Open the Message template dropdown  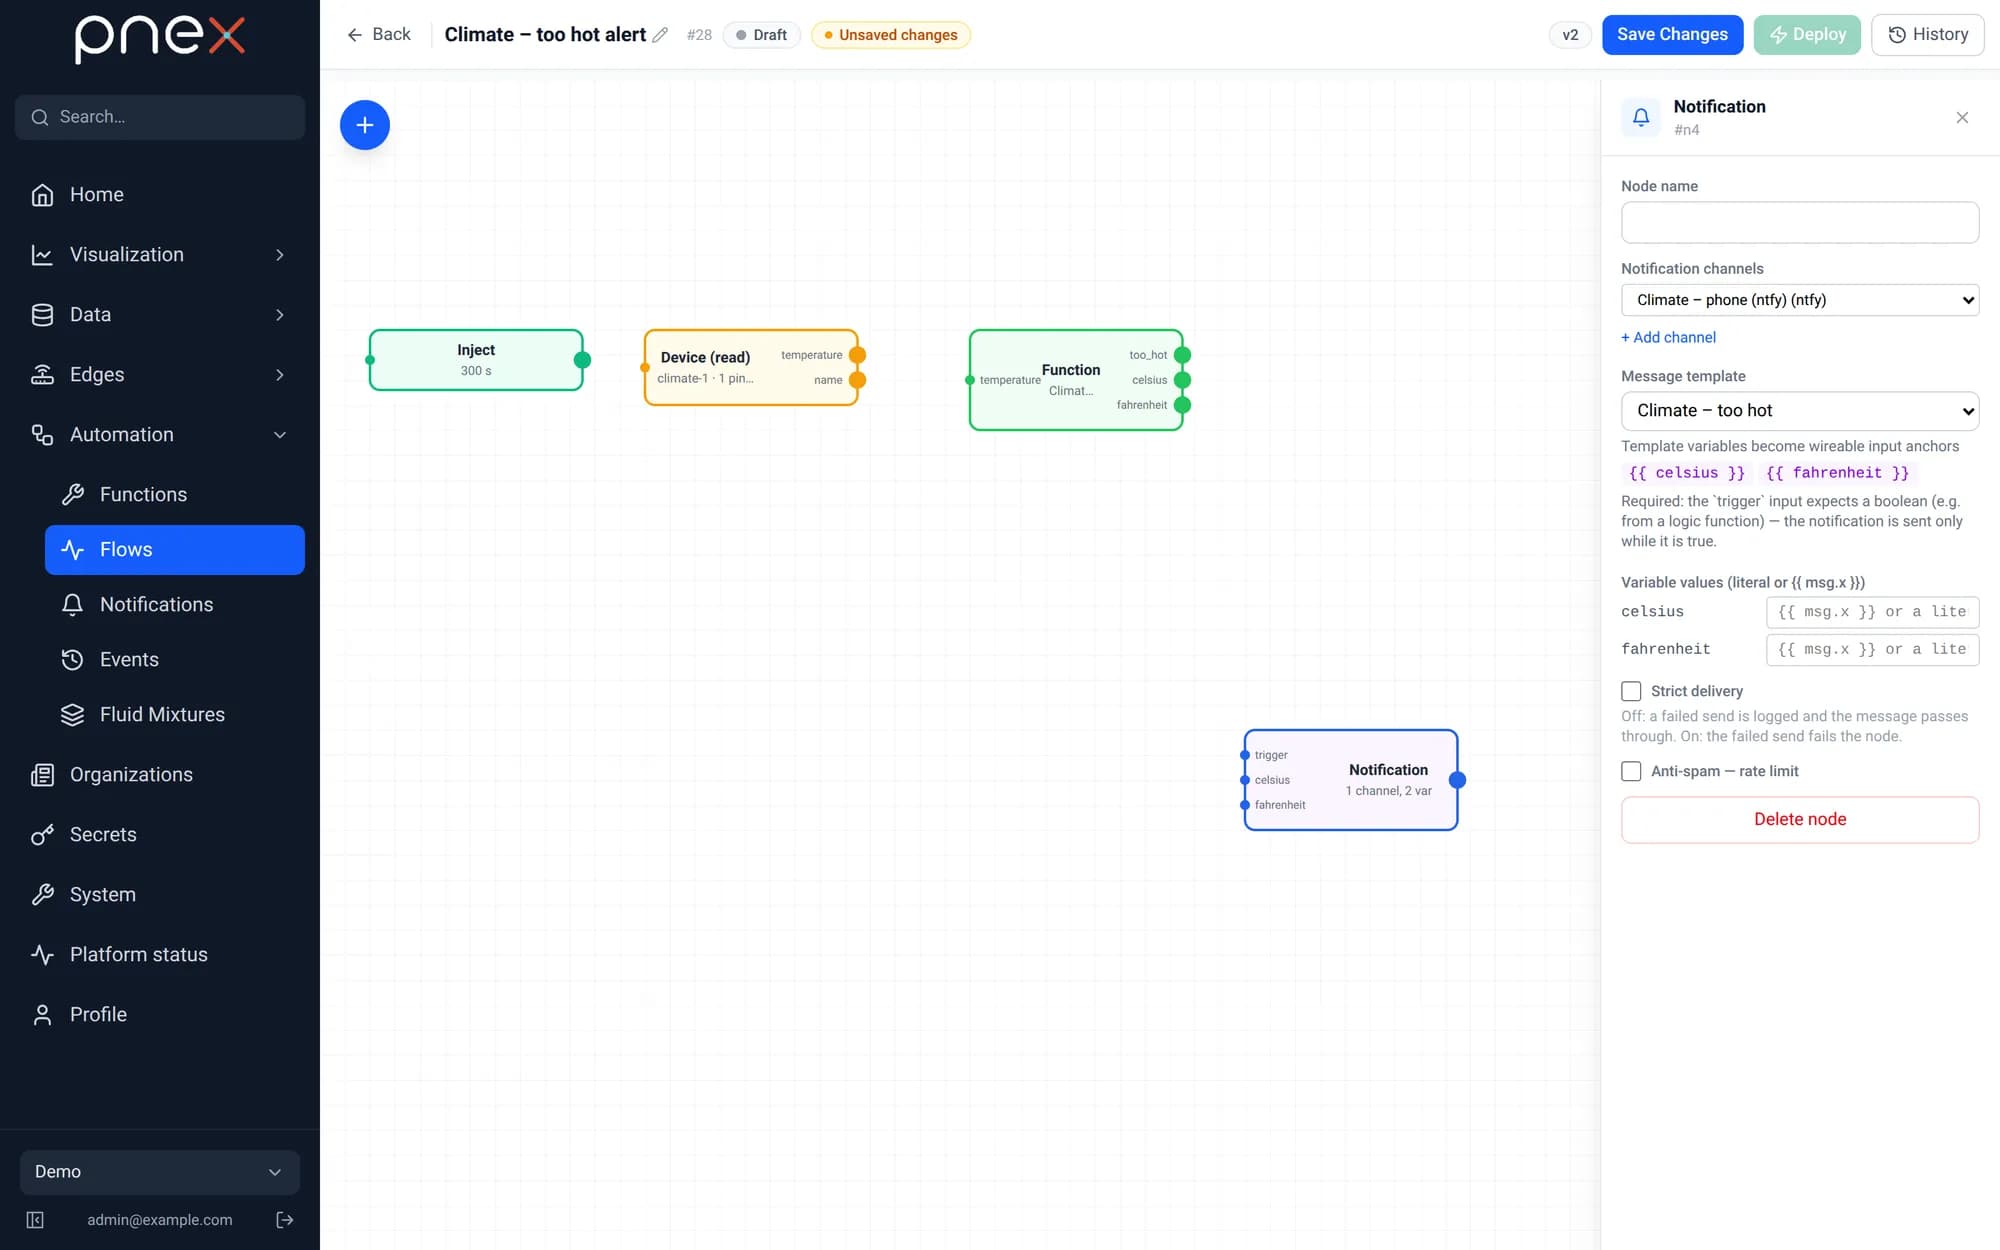pos(1800,411)
